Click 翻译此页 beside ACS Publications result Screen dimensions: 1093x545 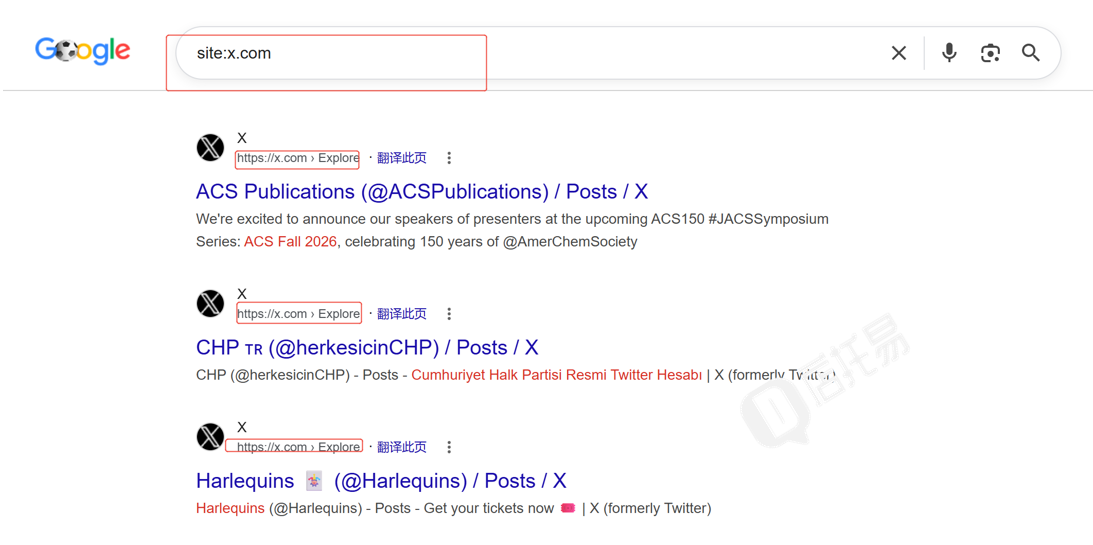coord(402,158)
